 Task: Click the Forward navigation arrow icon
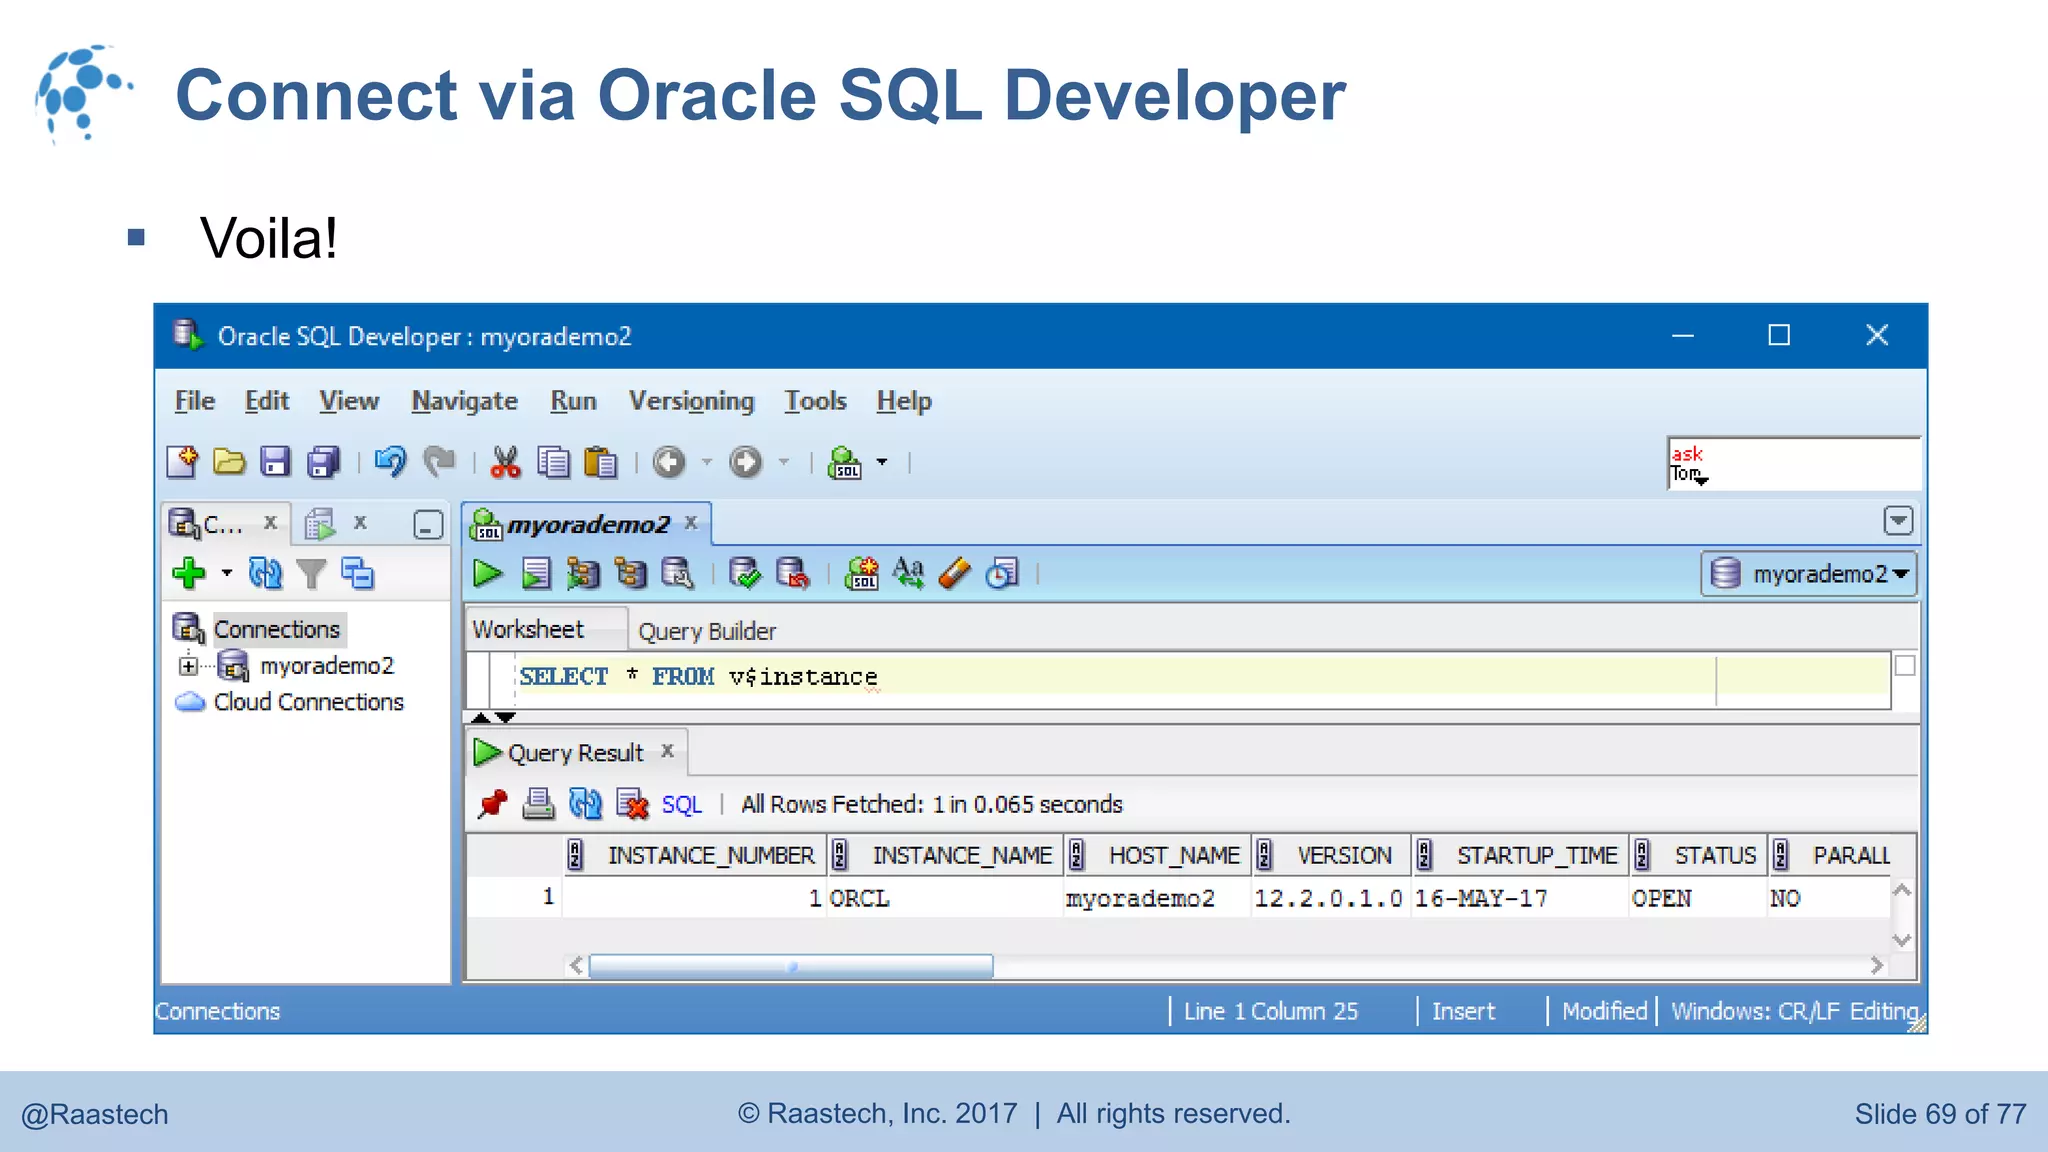(746, 462)
